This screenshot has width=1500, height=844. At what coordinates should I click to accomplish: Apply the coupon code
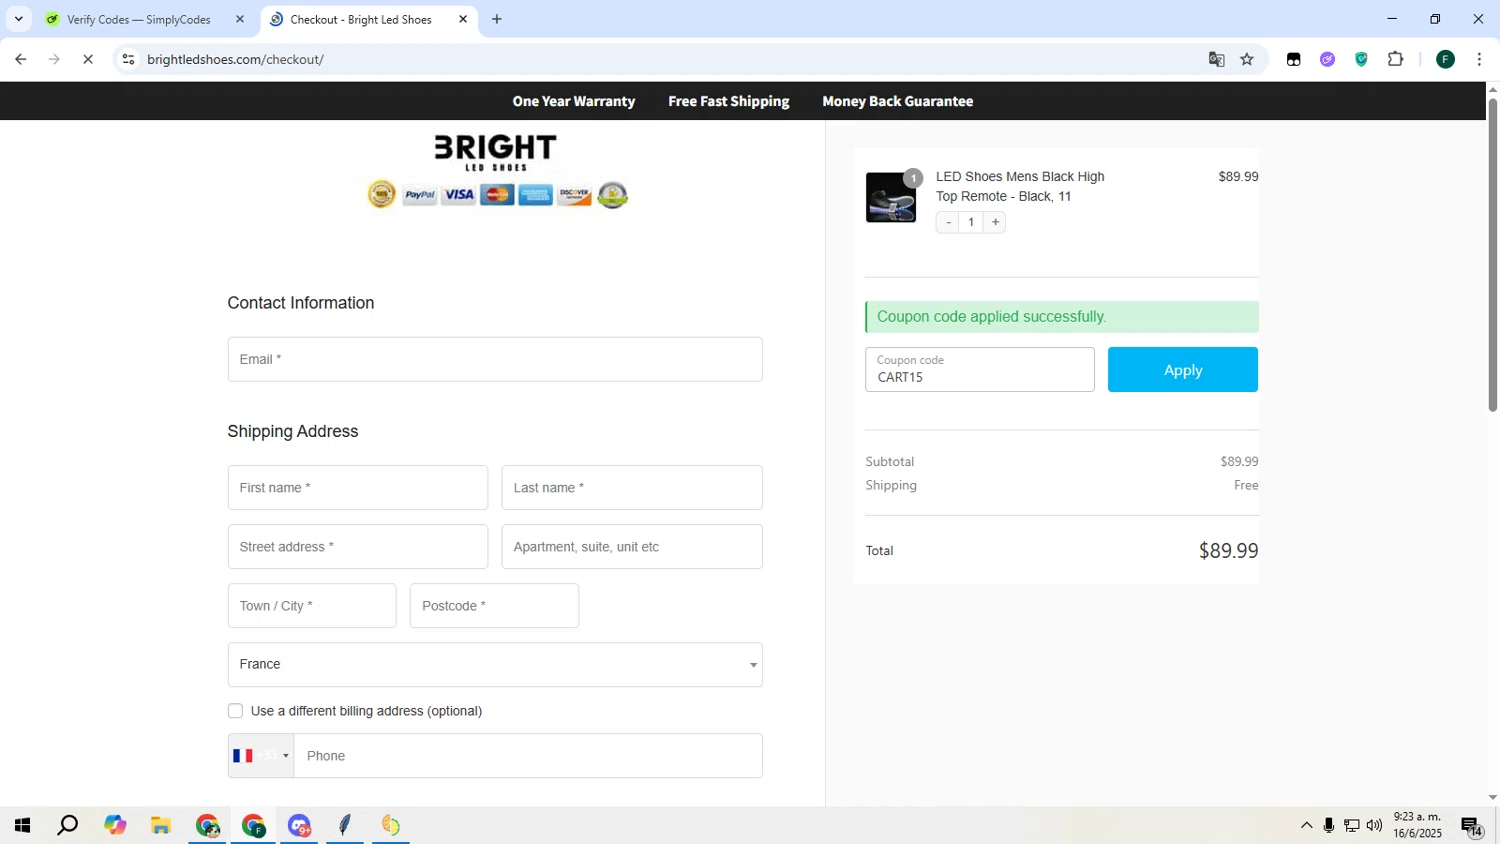(1183, 369)
